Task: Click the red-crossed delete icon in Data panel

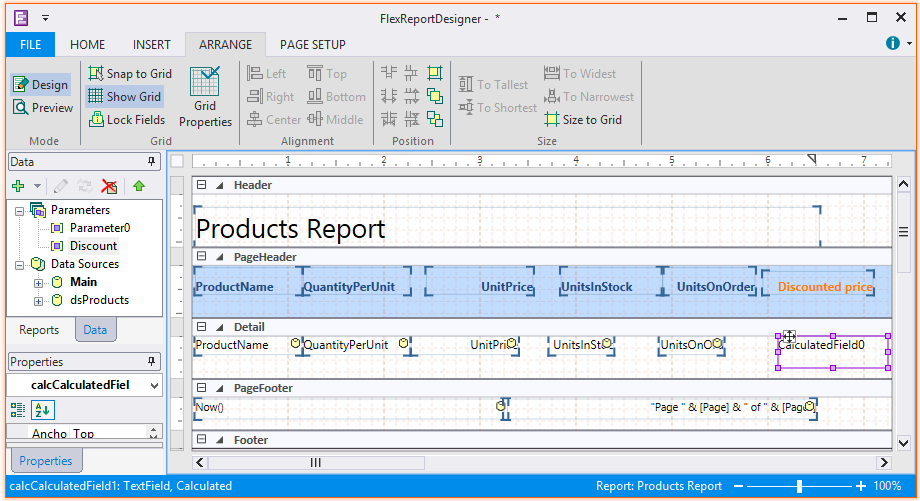Action: (x=110, y=186)
